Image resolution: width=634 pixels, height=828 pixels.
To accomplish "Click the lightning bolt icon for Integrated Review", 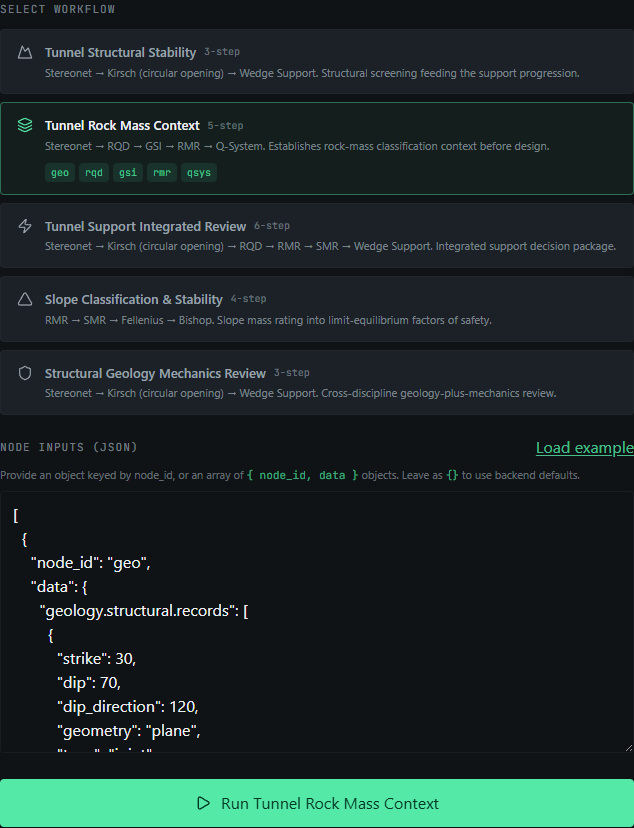I will 25,226.
